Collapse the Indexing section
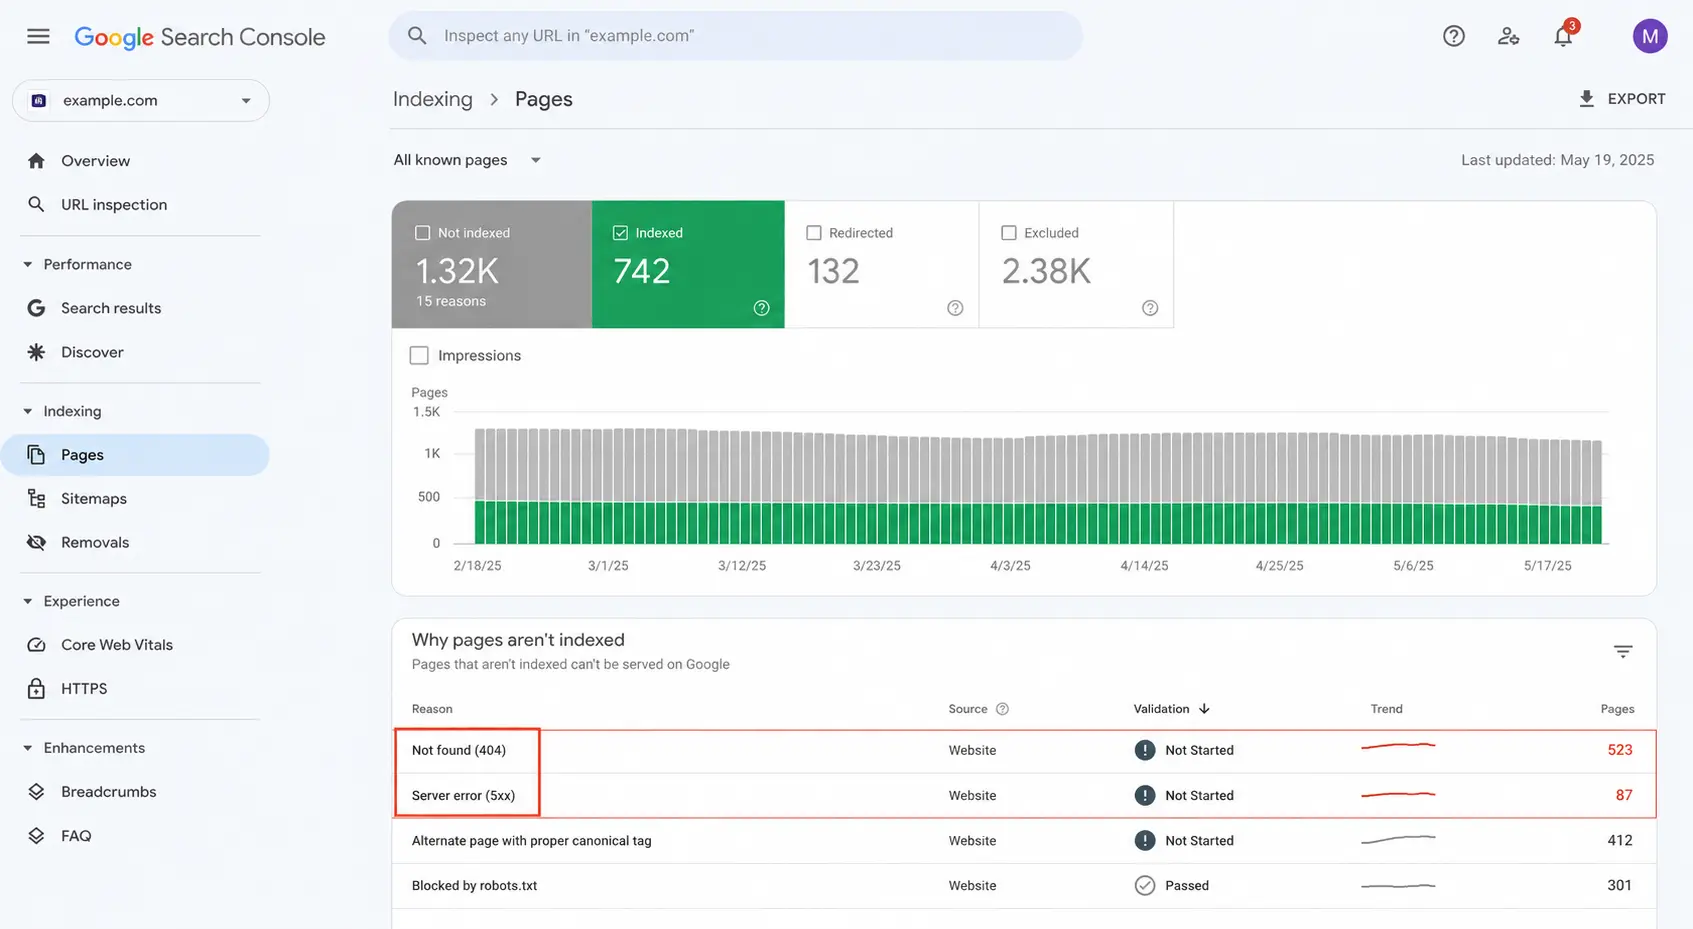This screenshot has height=929, width=1693. pyautogui.click(x=27, y=411)
